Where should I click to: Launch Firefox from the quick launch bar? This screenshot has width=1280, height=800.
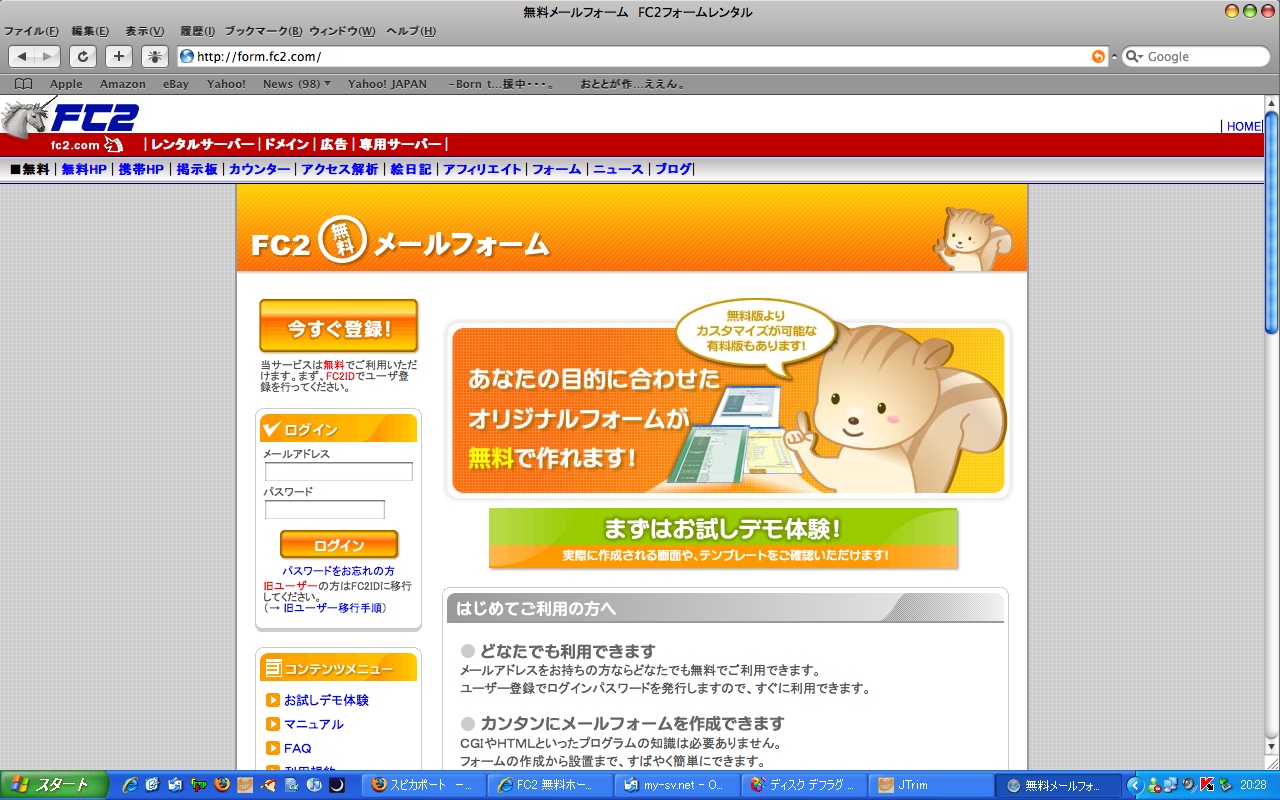point(222,785)
